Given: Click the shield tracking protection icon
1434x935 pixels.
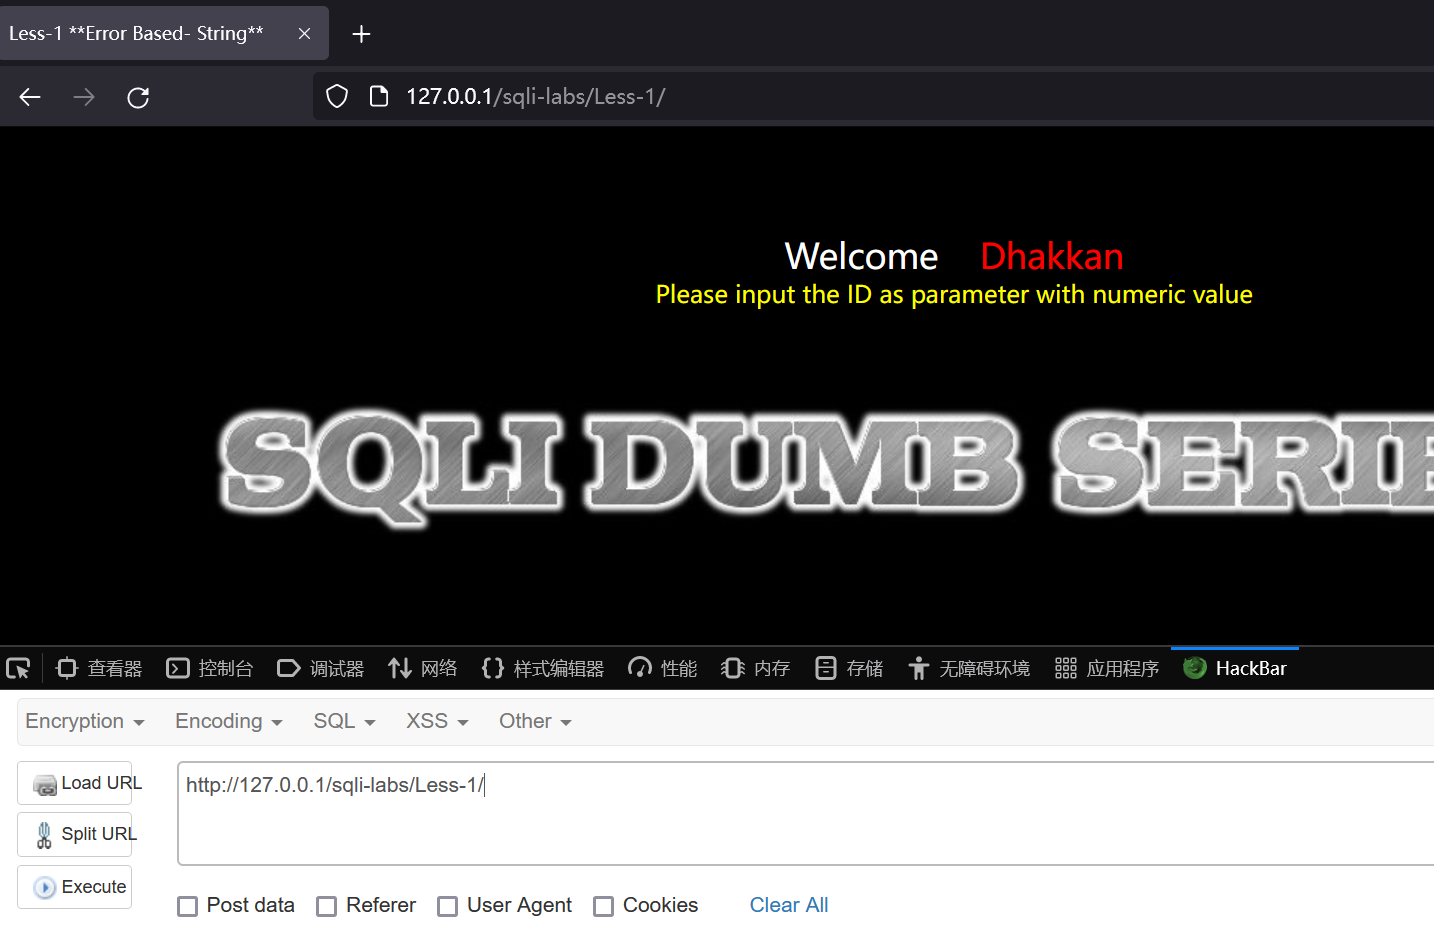Looking at the screenshot, I should 336,95.
